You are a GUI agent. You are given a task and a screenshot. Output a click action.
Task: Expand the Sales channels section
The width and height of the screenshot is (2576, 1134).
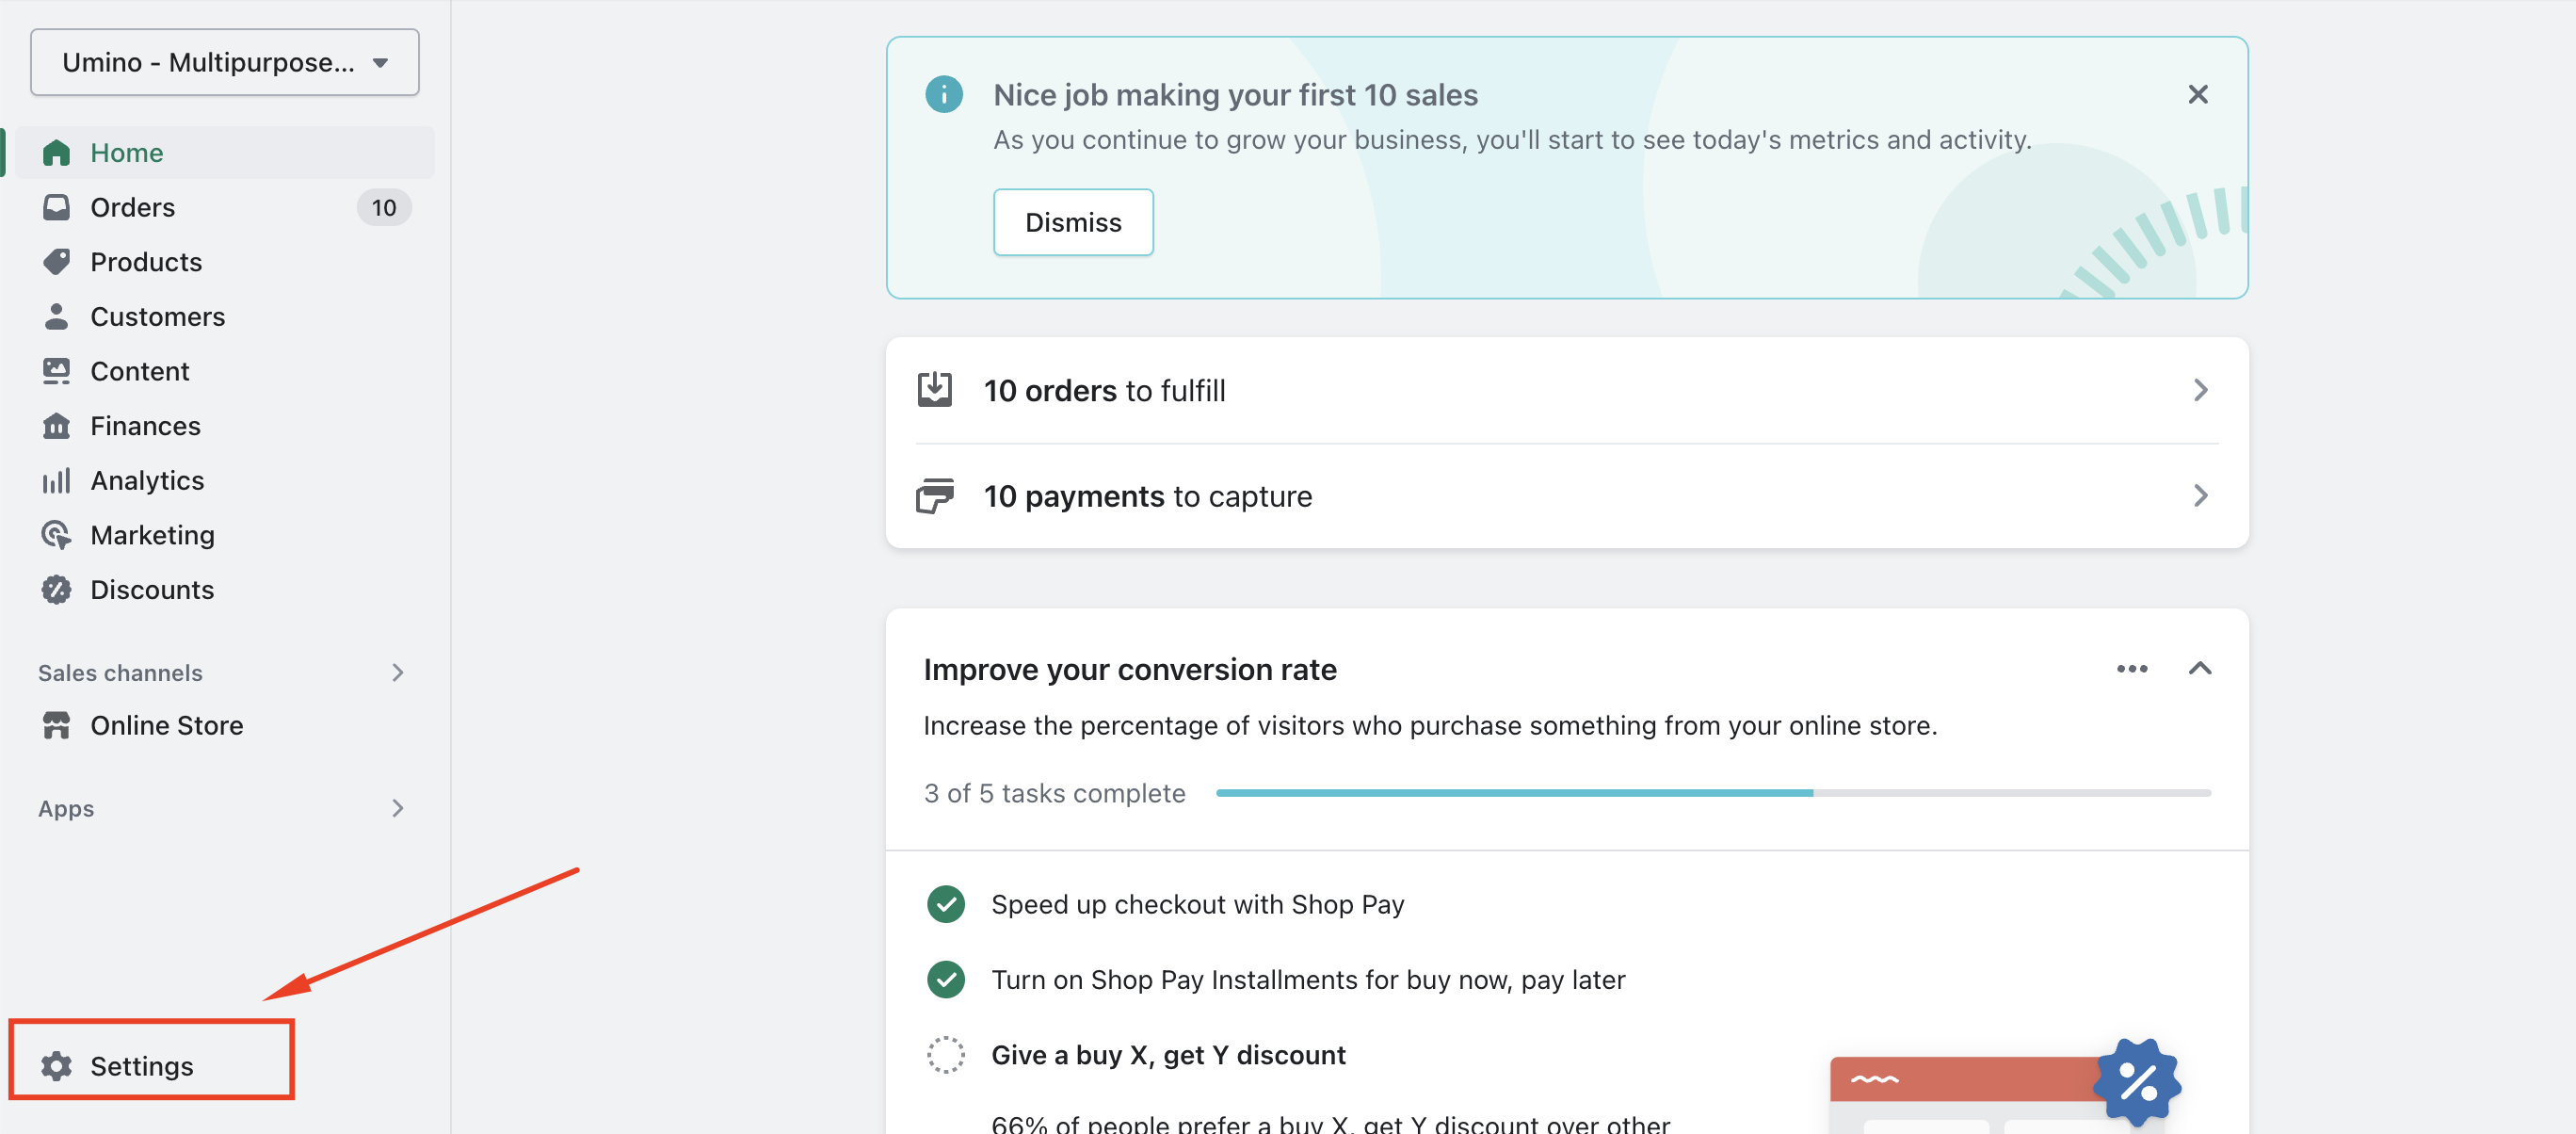click(397, 673)
